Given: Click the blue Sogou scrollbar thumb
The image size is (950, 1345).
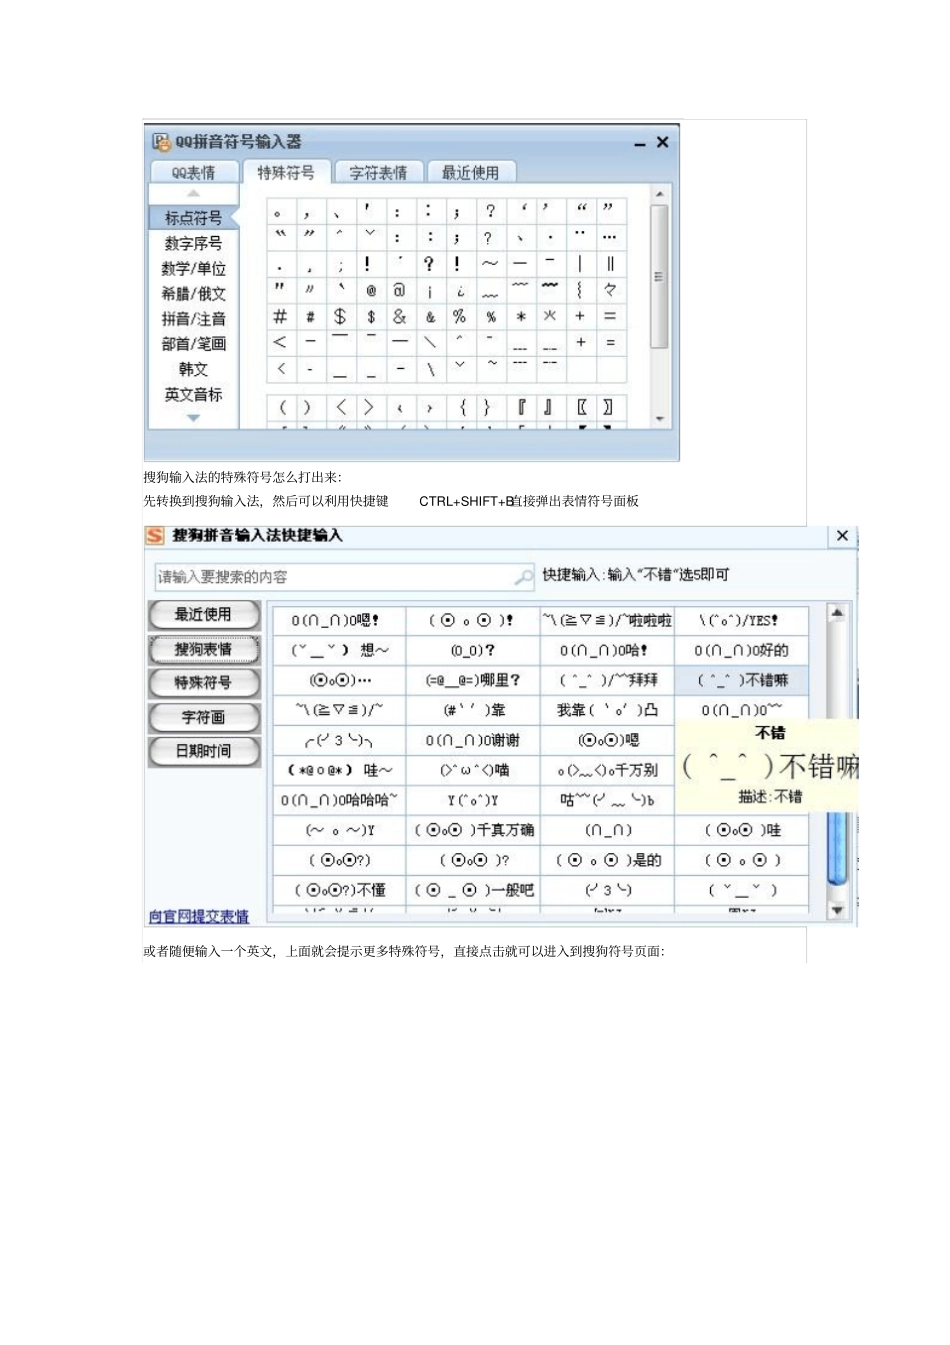Looking at the screenshot, I should pos(838,848).
